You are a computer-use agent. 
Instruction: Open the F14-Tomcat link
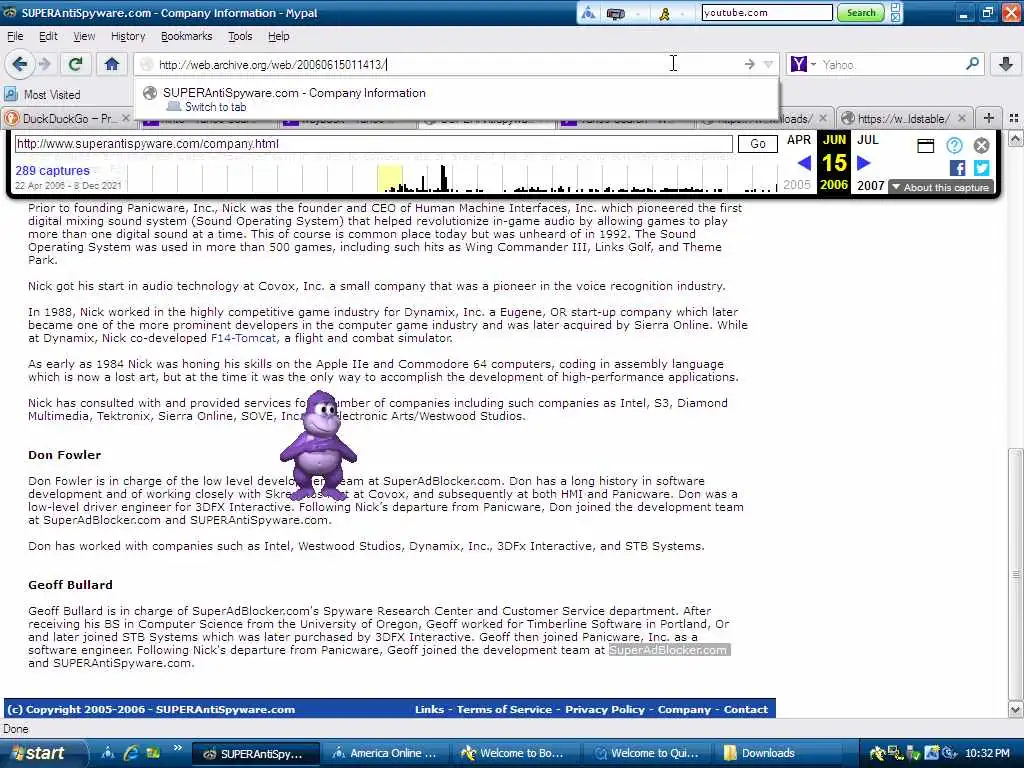245,338
